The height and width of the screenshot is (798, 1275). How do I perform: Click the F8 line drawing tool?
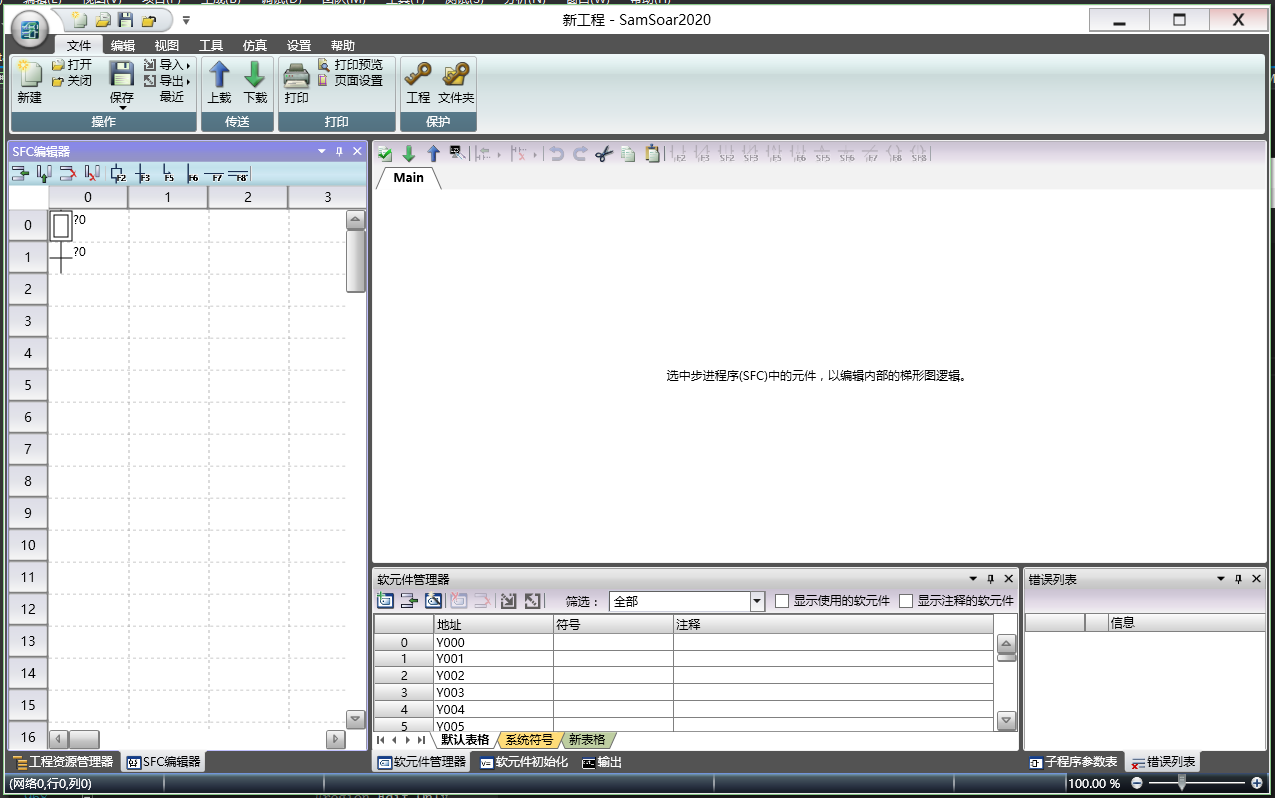[239, 175]
